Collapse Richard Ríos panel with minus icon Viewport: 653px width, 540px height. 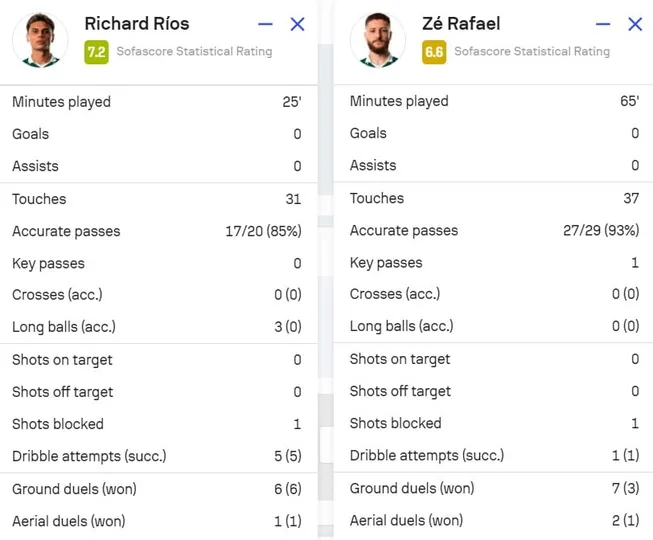(x=265, y=24)
